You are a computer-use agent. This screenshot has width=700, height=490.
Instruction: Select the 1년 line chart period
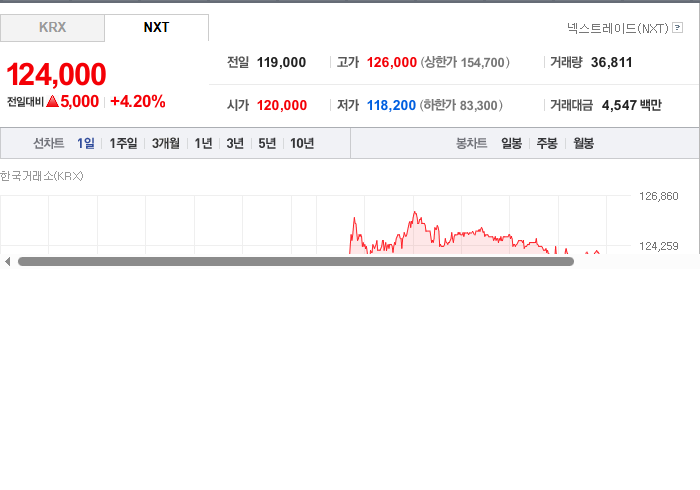(203, 143)
